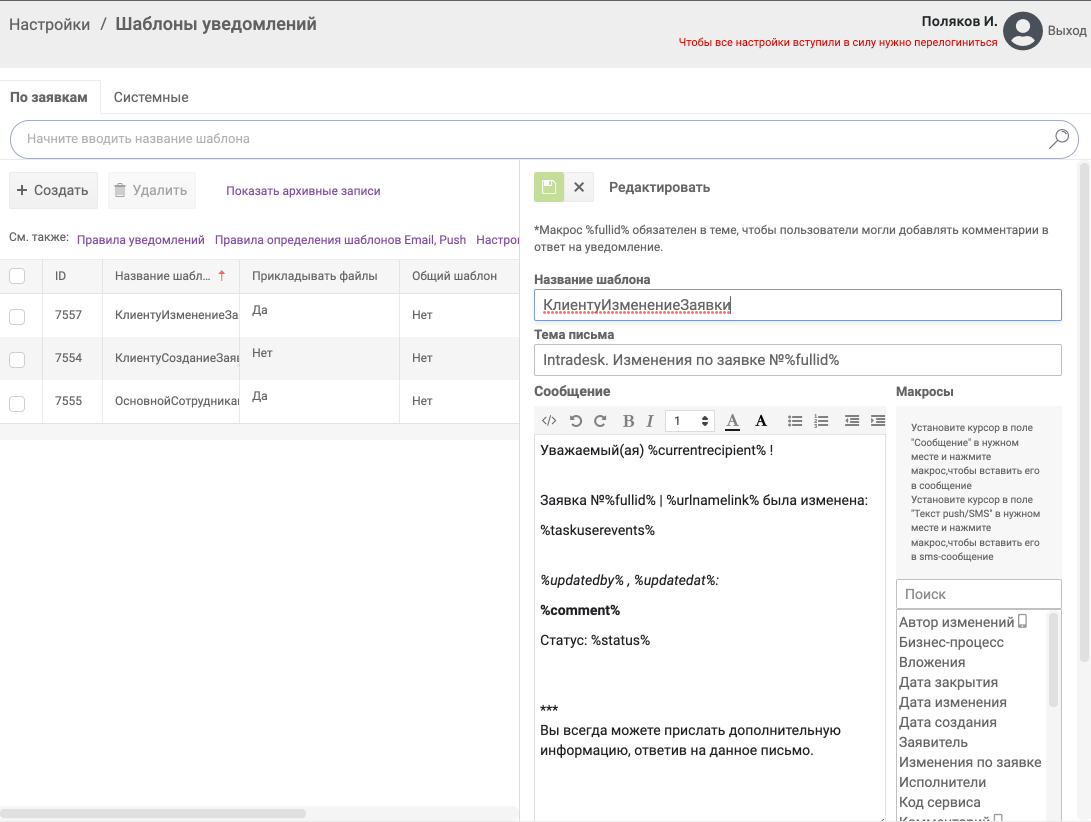Click ID cell 7554
The width and height of the screenshot is (1091, 822).
coord(68,358)
